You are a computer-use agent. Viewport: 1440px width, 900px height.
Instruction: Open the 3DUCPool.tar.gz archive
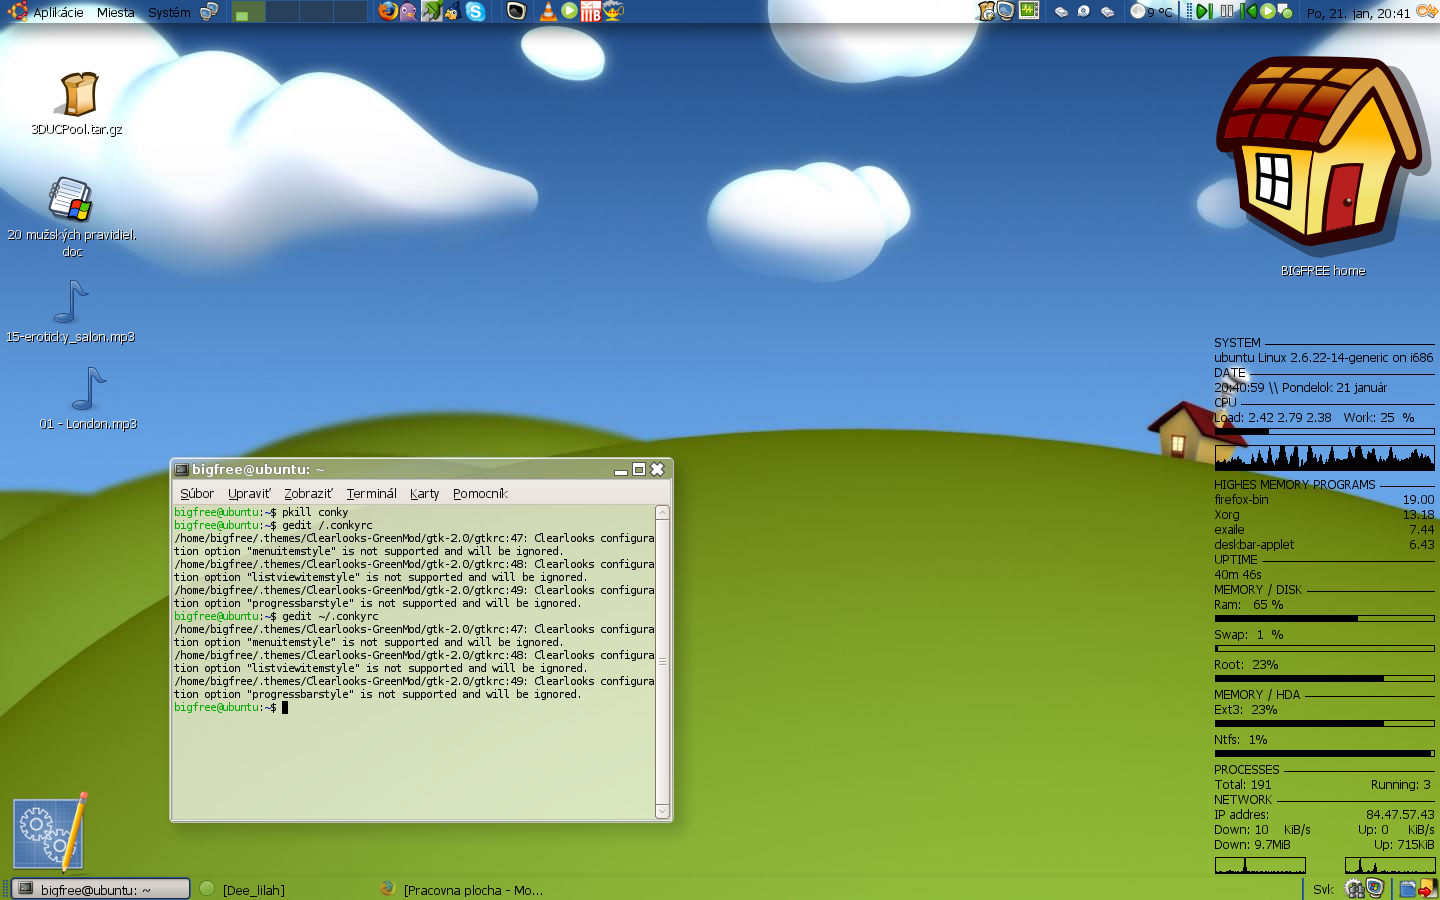[x=78, y=96]
